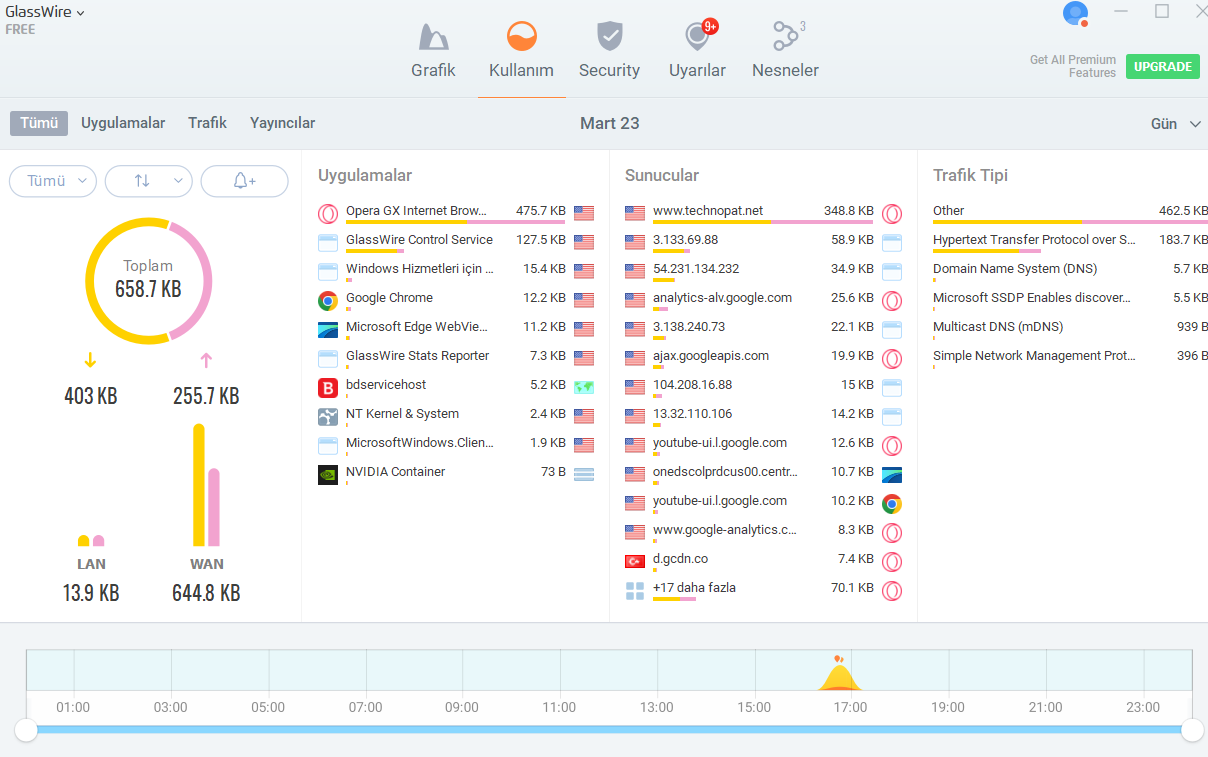Select the Other traffic type row
This screenshot has width=1208, height=757.
(1069, 212)
